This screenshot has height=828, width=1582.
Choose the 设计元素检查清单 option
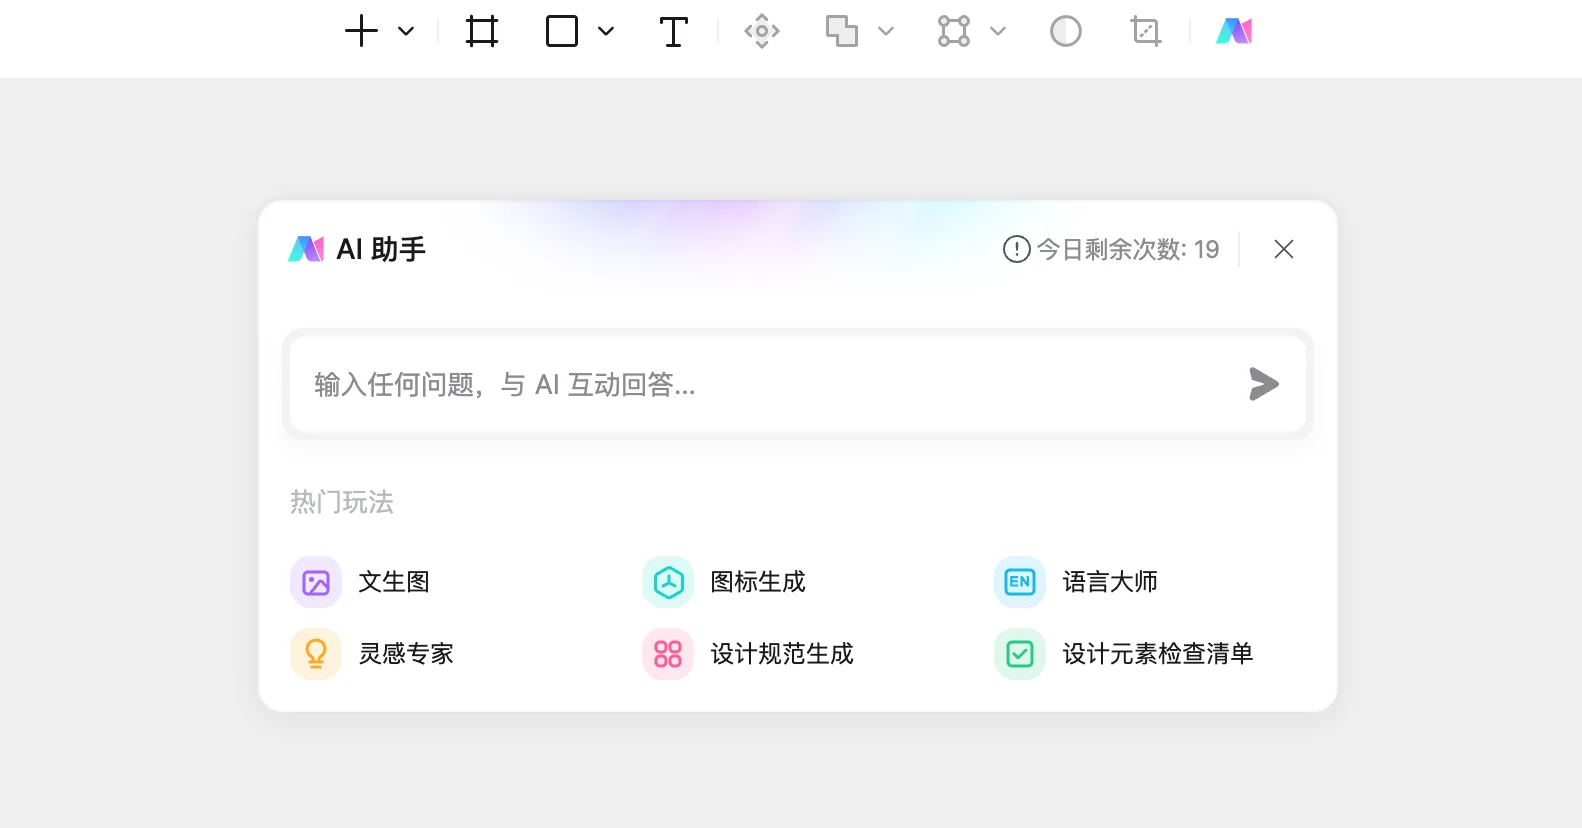coord(1158,654)
